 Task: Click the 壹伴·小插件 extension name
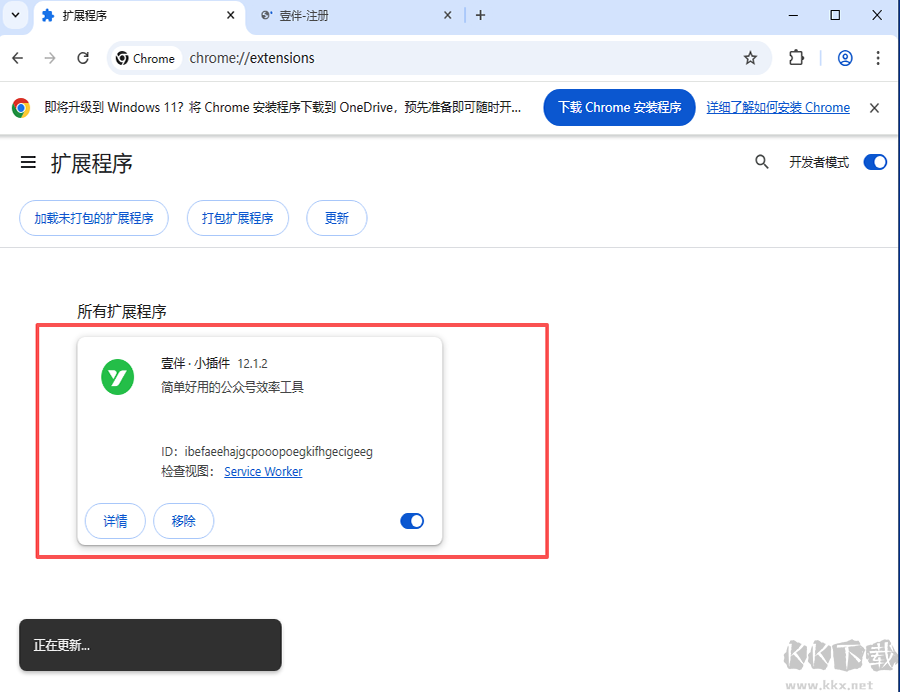click(x=195, y=363)
